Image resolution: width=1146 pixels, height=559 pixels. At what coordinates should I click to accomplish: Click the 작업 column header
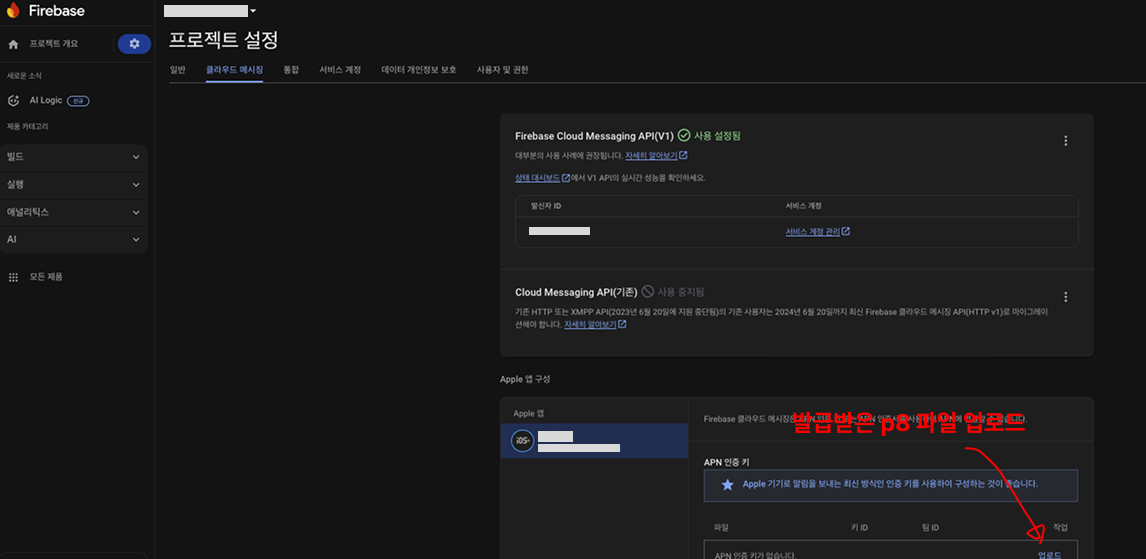[1061, 528]
